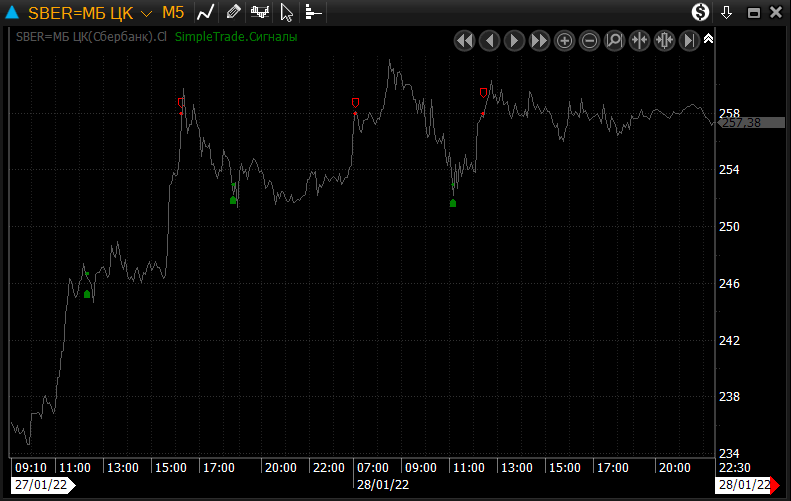The width and height of the screenshot is (791, 501).
Task: Expand the chart horizontally
Action: click(x=664, y=41)
